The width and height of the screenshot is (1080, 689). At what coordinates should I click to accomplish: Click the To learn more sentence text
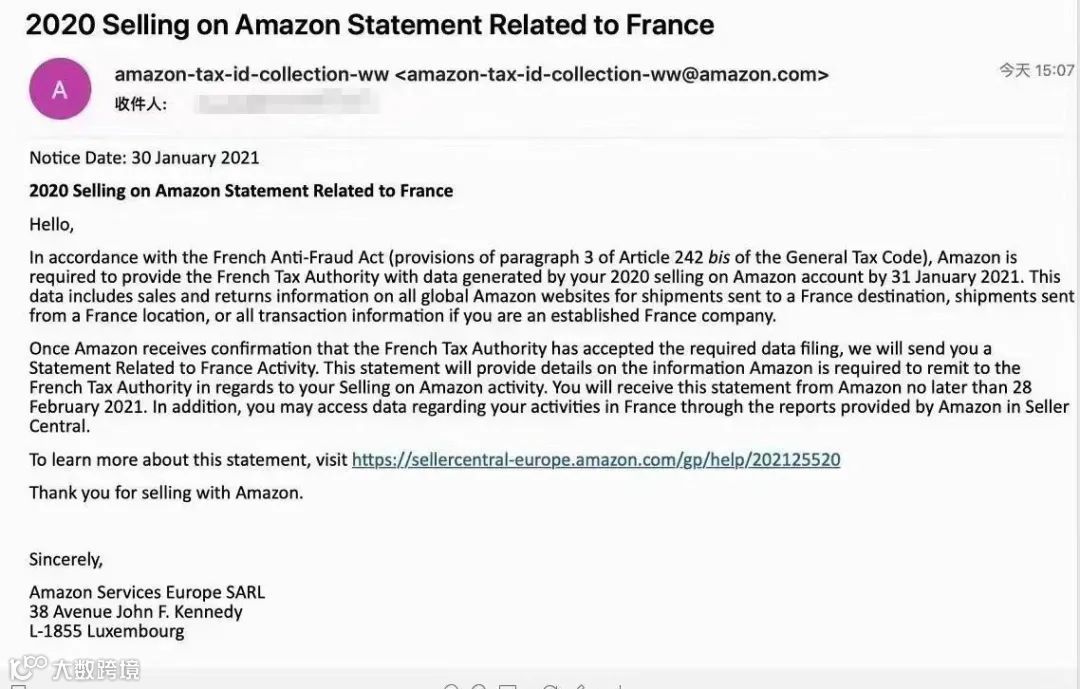(188, 460)
